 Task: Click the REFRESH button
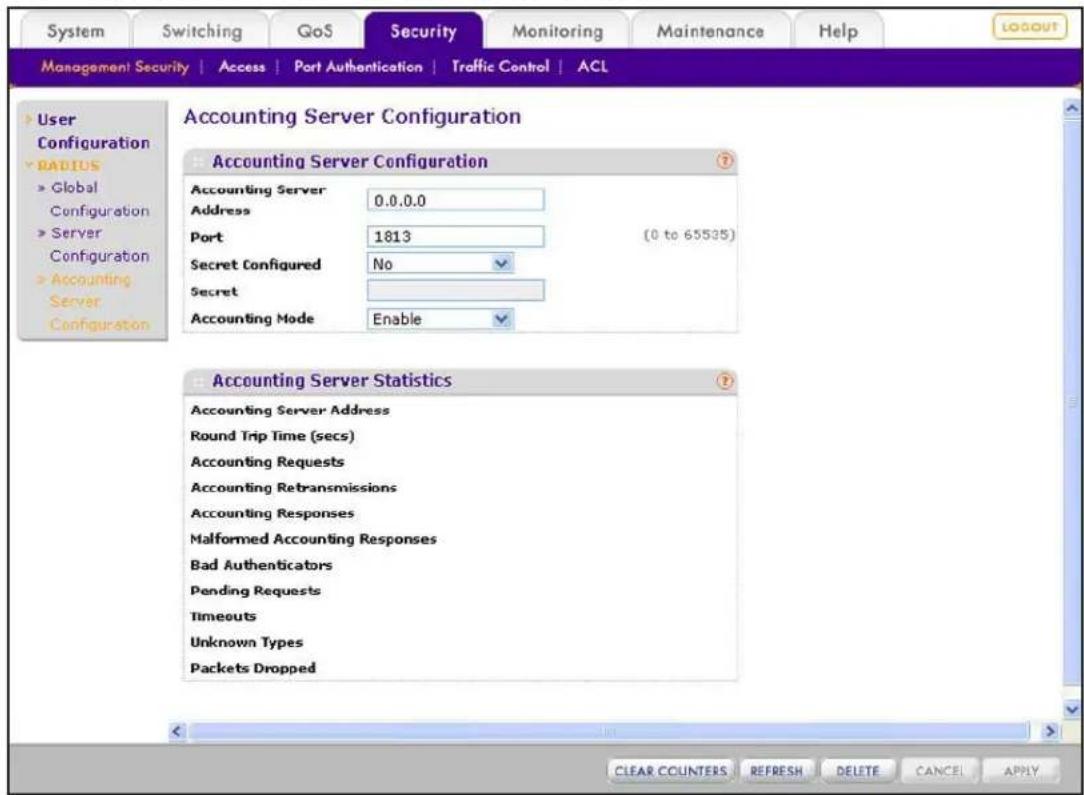(x=776, y=770)
